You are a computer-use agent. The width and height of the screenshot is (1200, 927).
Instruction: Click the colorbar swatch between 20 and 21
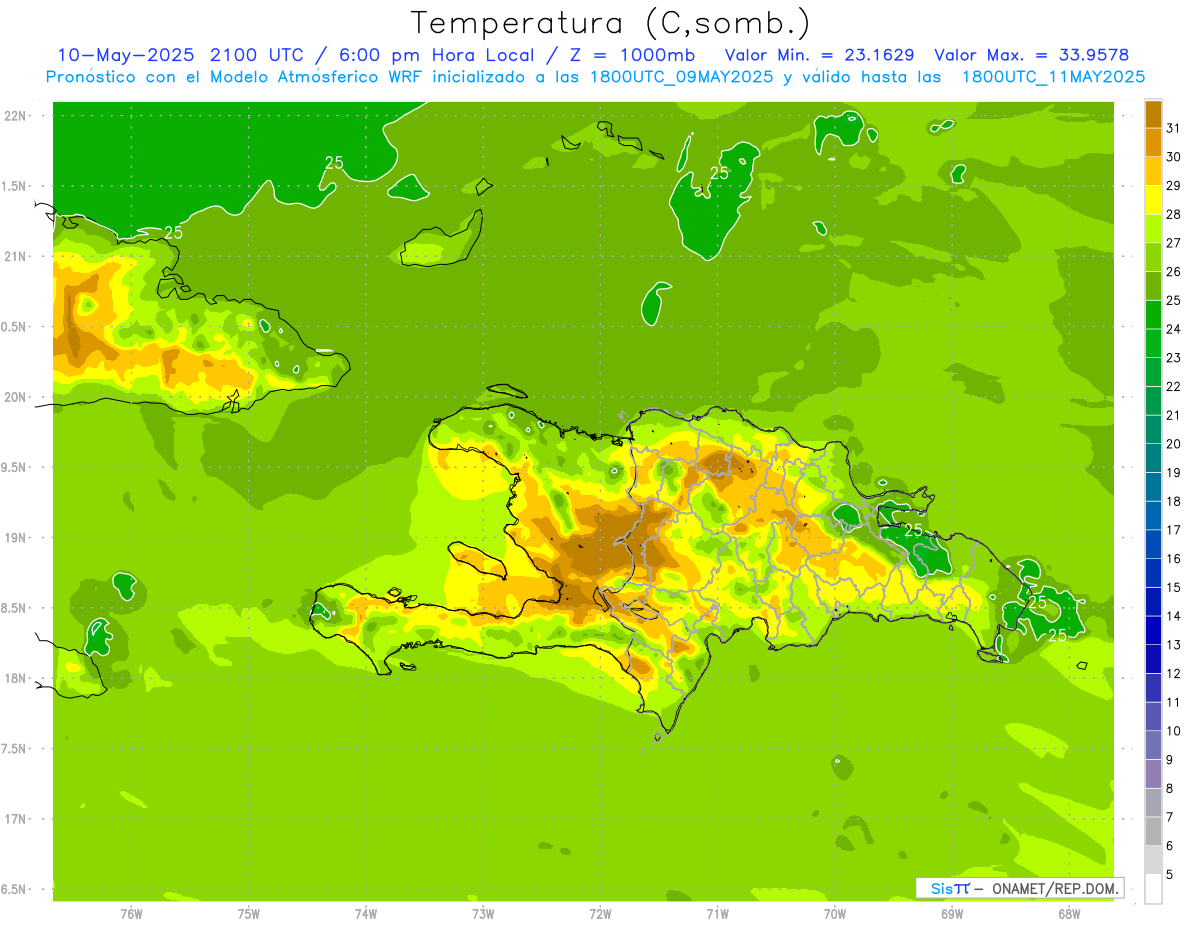(1153, 429)
